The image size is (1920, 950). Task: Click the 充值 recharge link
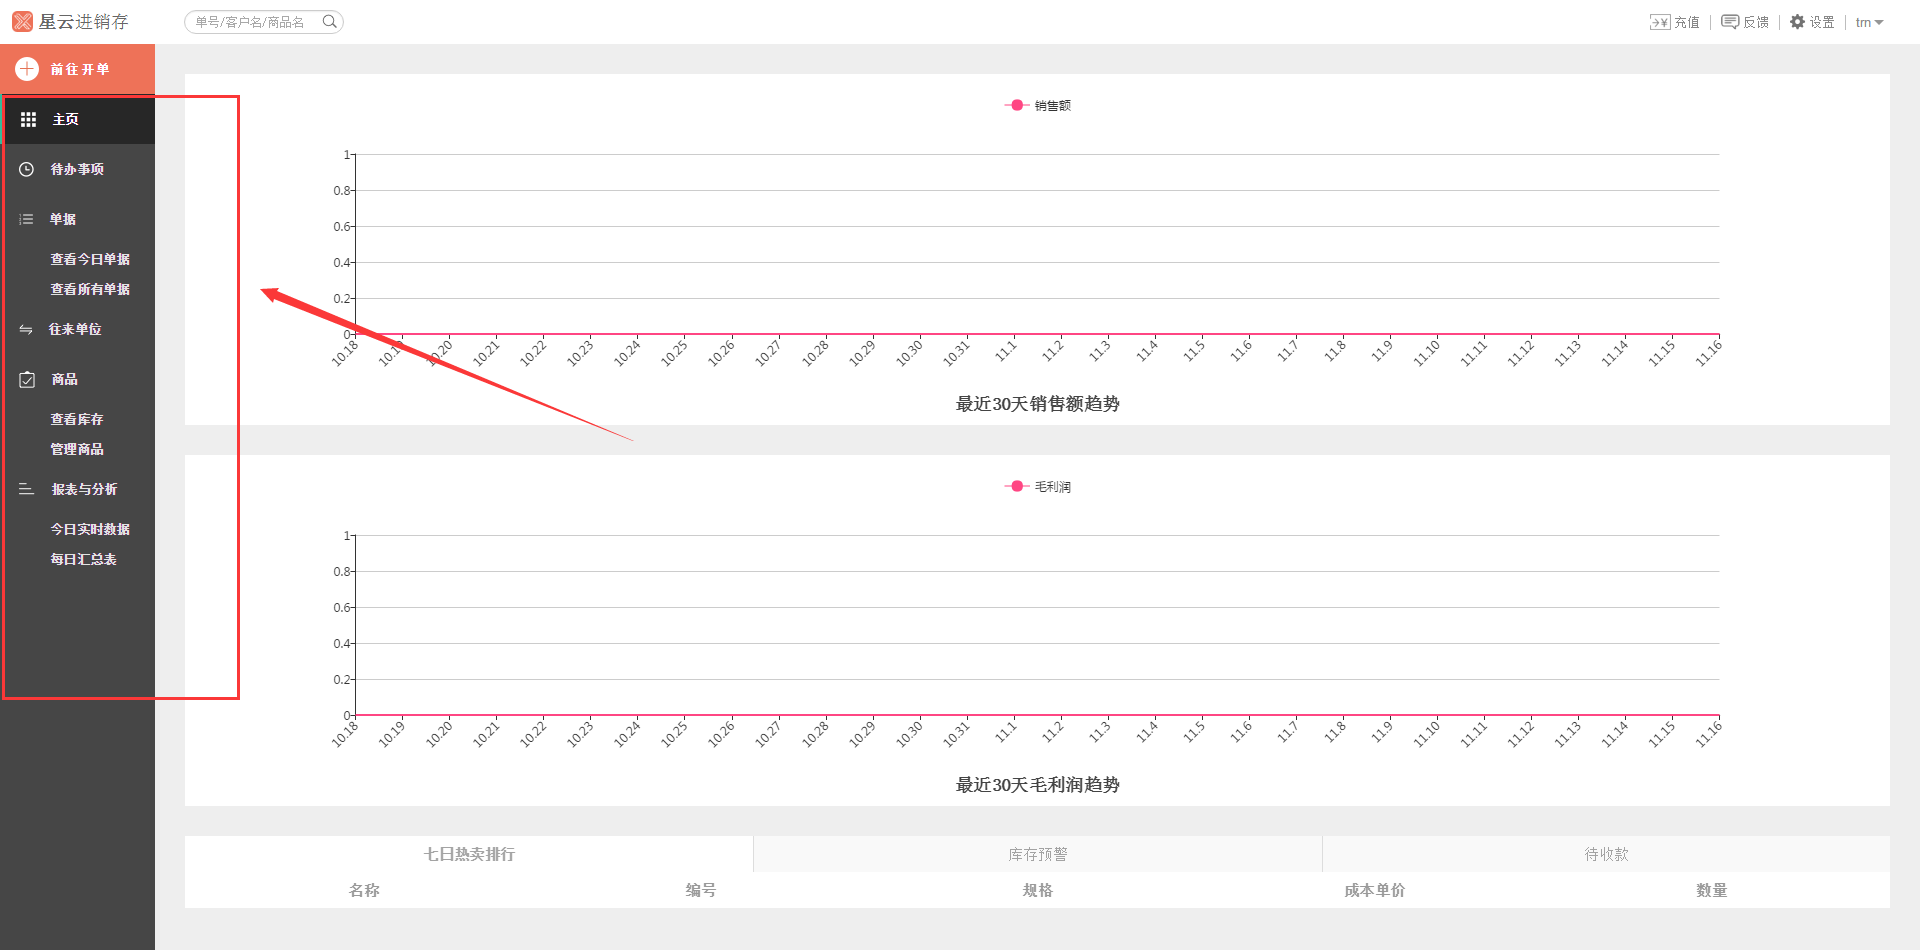coord(1675,22)
